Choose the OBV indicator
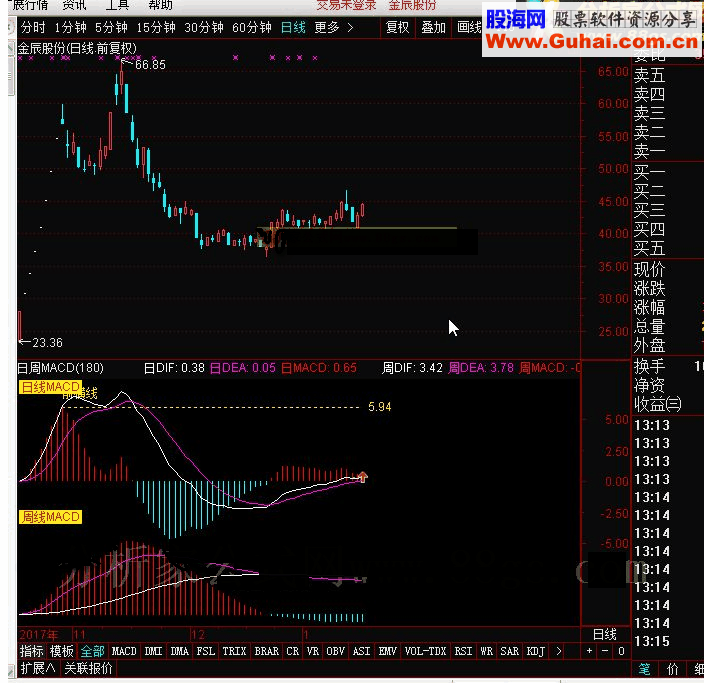Viewport: 704px width, 683px height. point(336,651)
